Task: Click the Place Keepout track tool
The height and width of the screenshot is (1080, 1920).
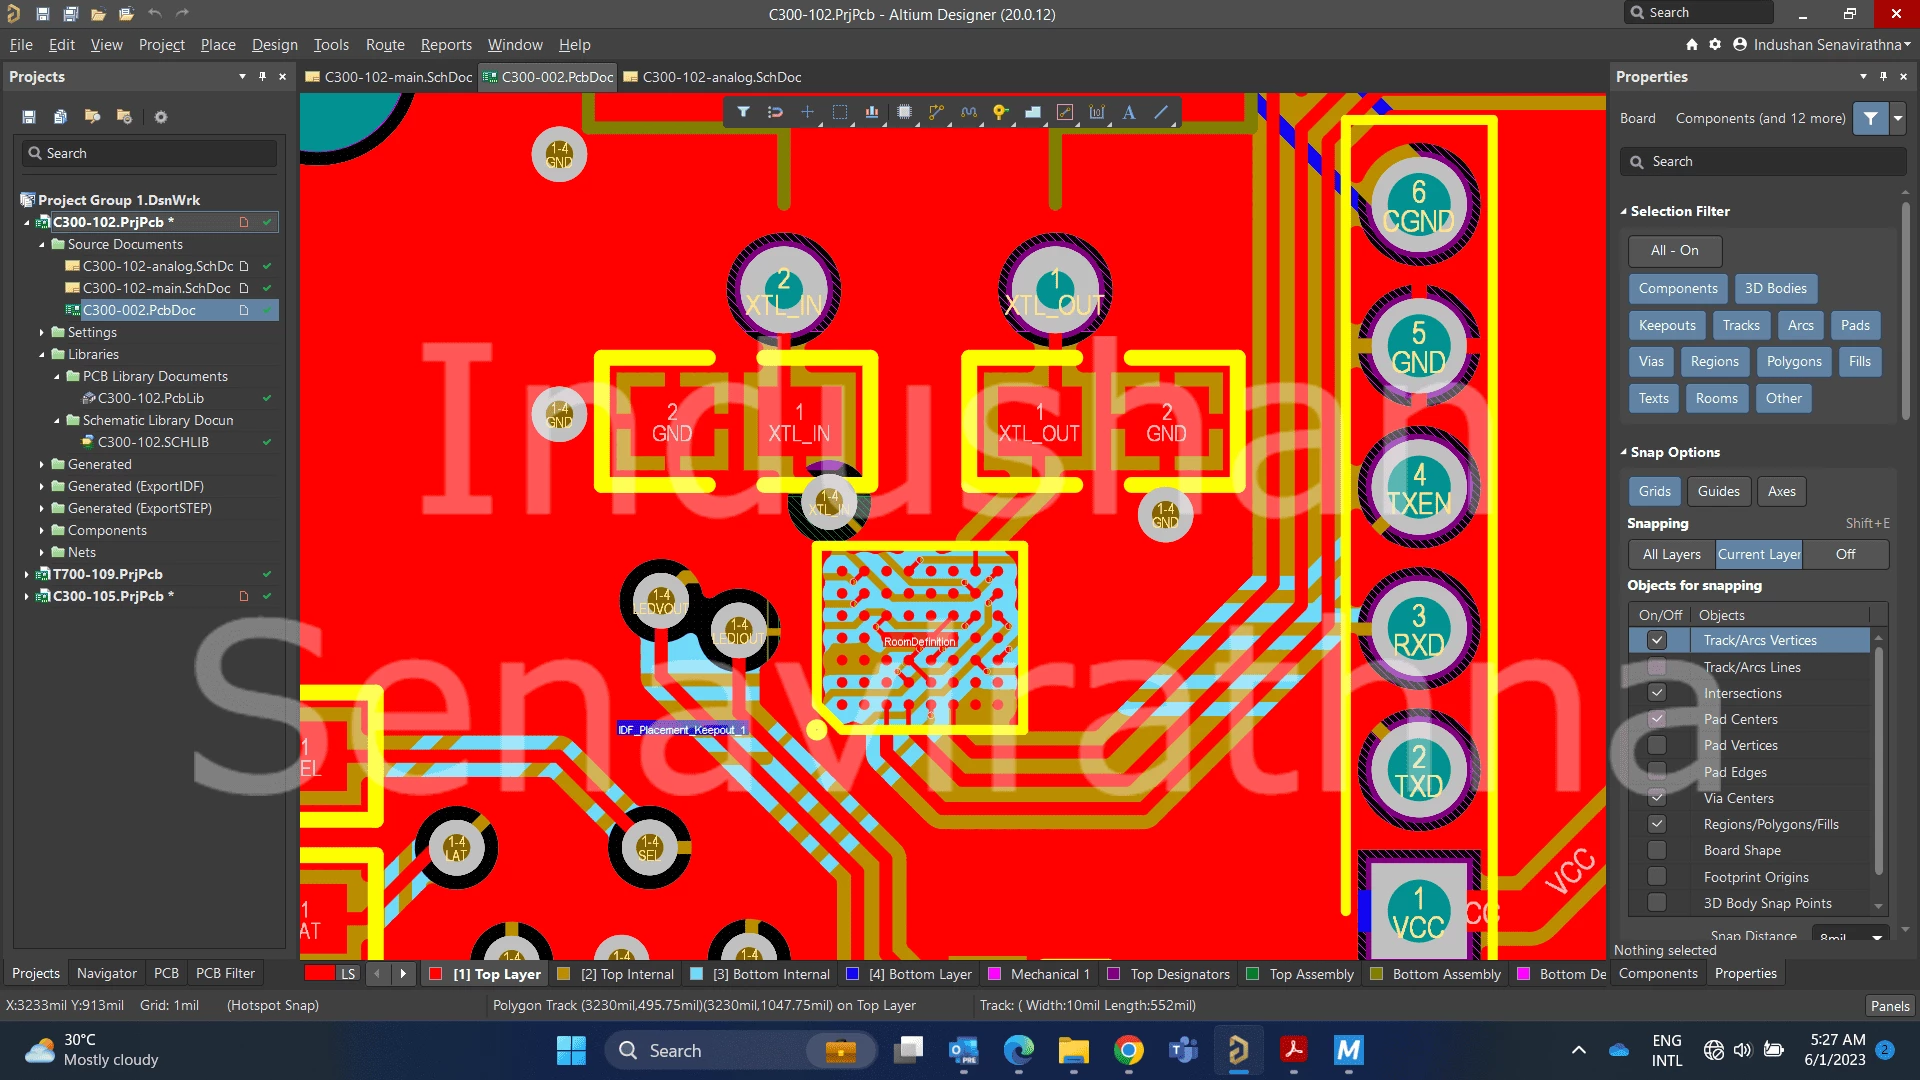Action: [1065, 113]
